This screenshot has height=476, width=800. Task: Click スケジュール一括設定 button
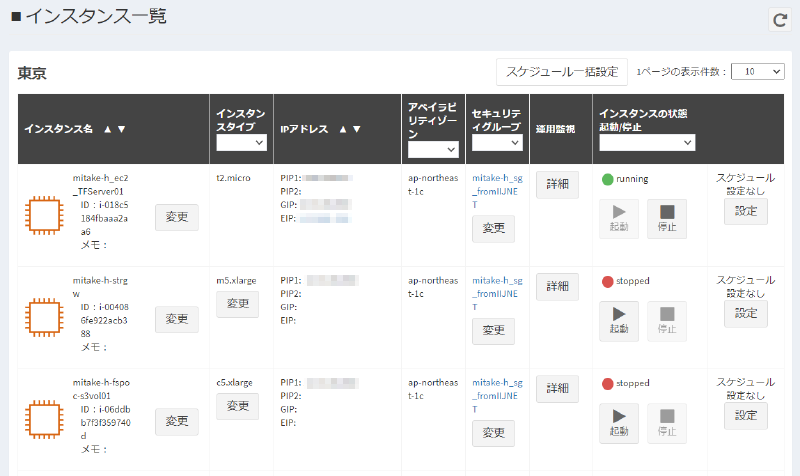click(x=562, y=72)
